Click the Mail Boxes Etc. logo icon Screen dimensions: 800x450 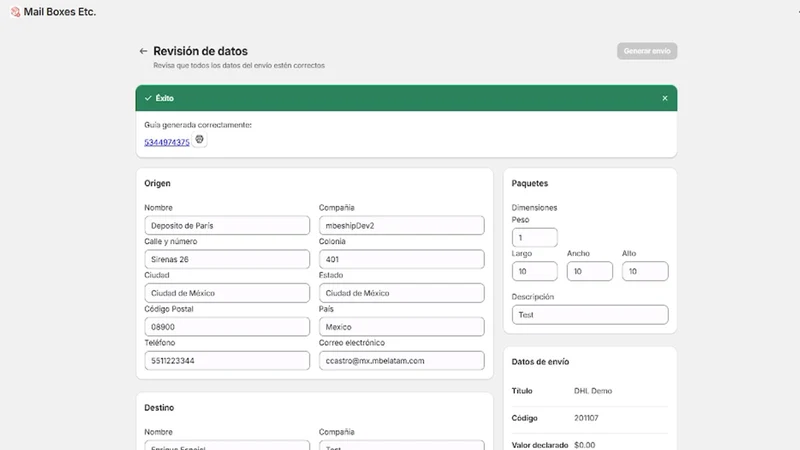coord(15,12)
